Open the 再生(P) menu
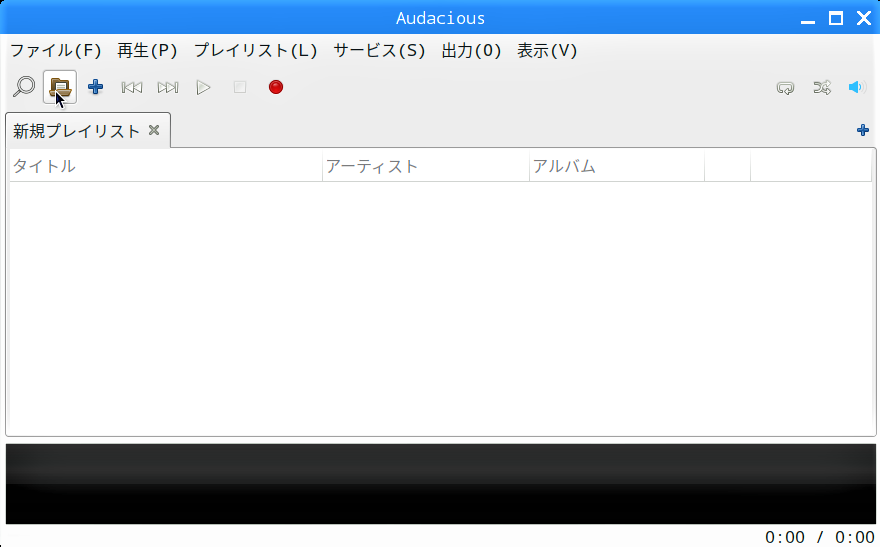 pyautogui.click(x=147, y=50)
